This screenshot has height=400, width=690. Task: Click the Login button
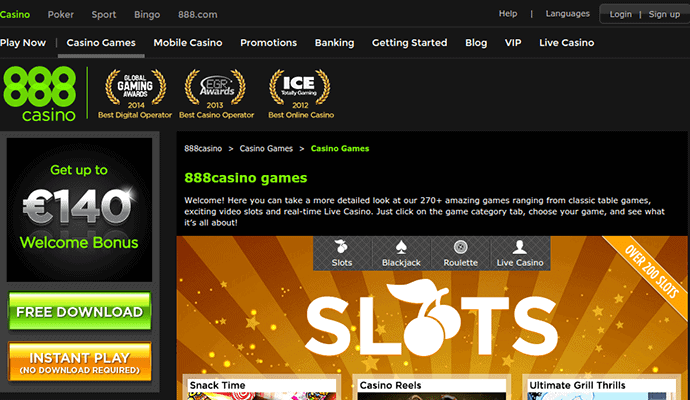coord(620,14)
